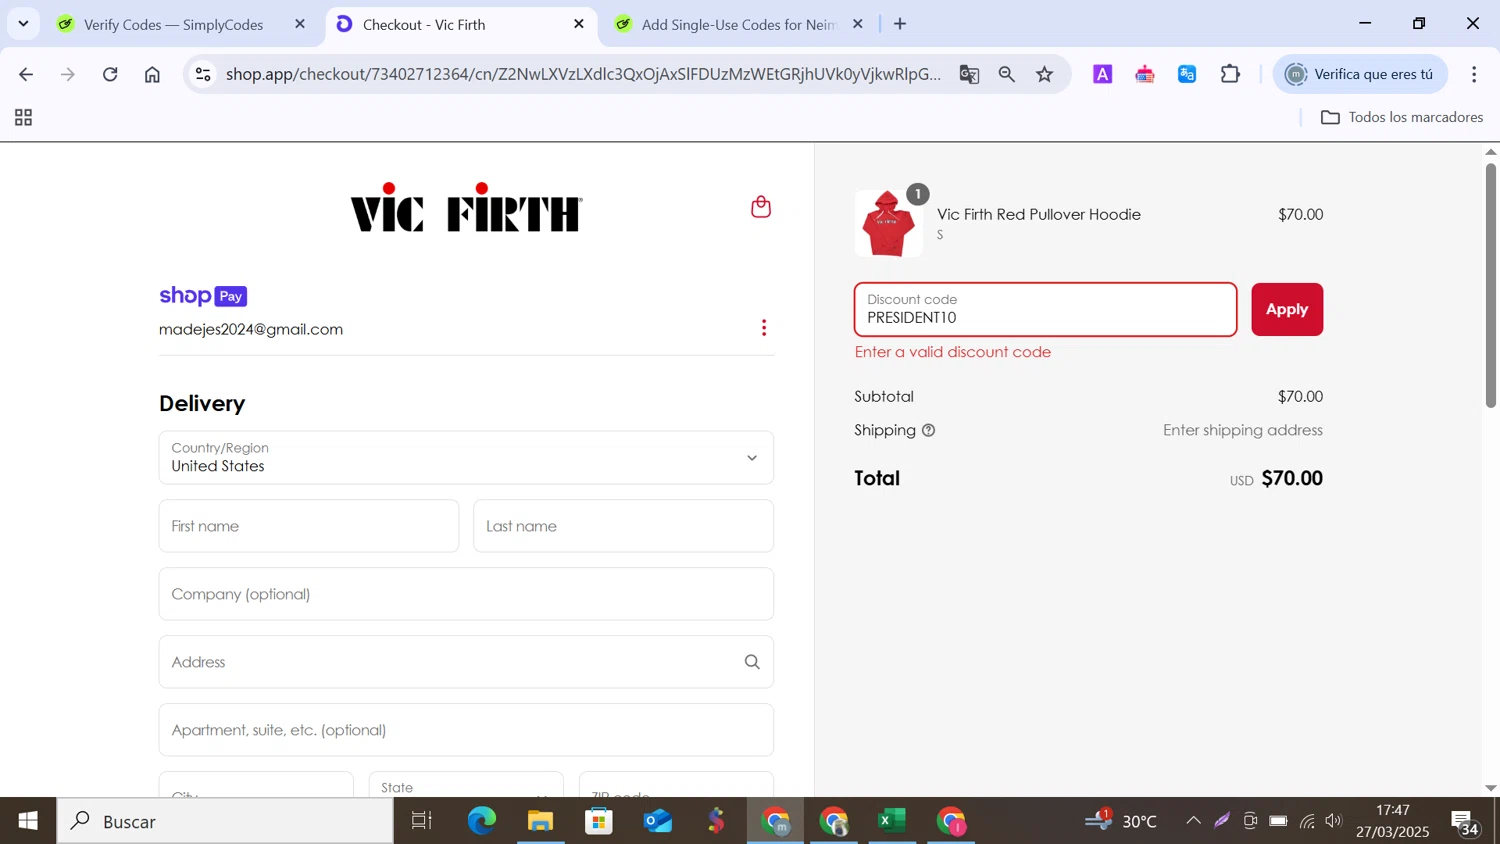Open File Explorer from taskbar
1500x844 pixels.
pyautogui.click(x=541, y=821)
